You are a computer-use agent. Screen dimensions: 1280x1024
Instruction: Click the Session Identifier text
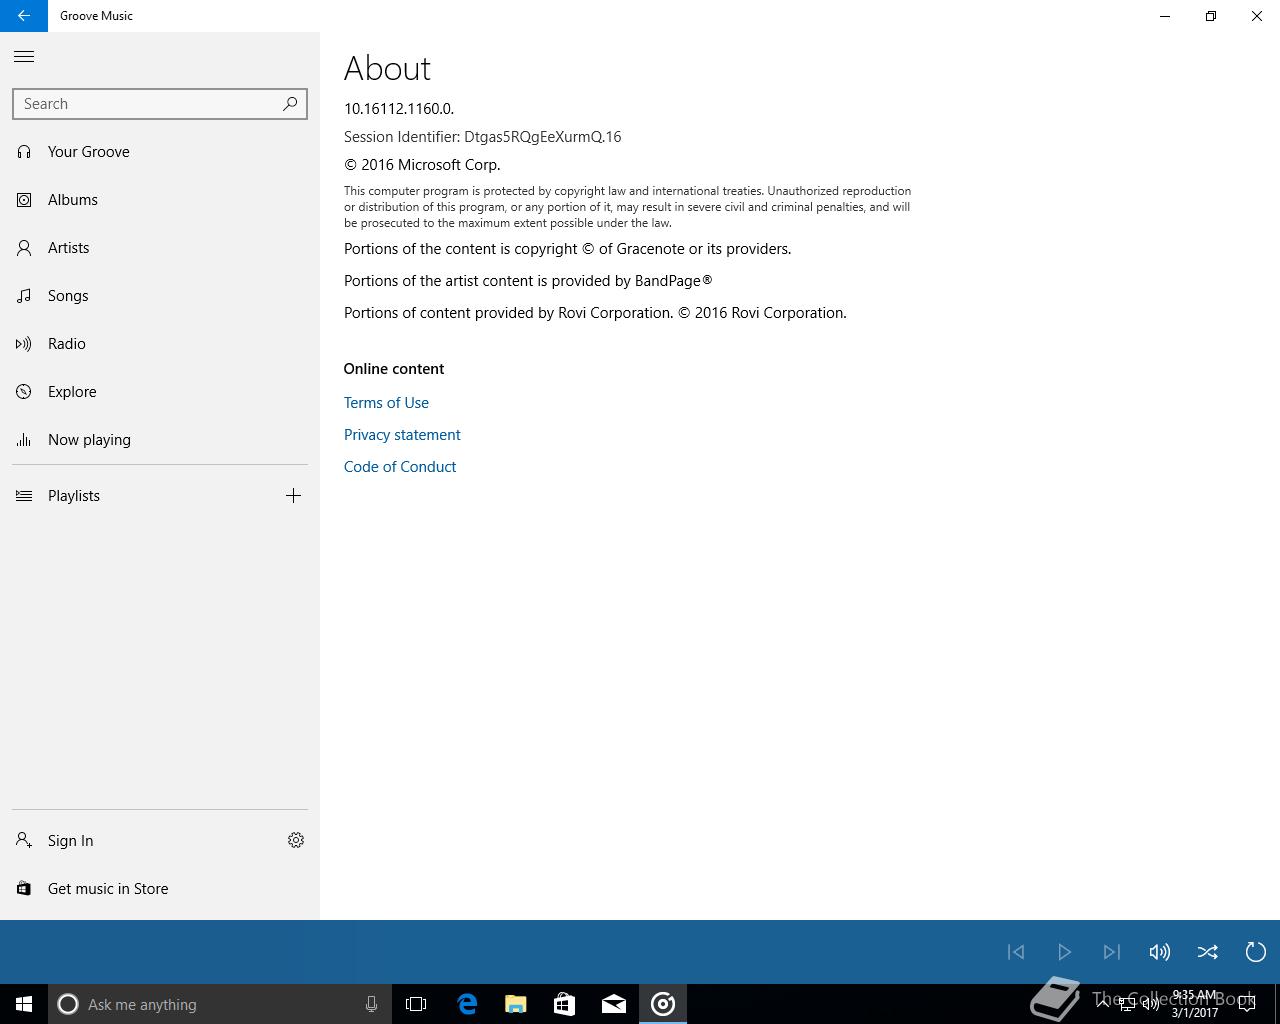pos(483,137)
